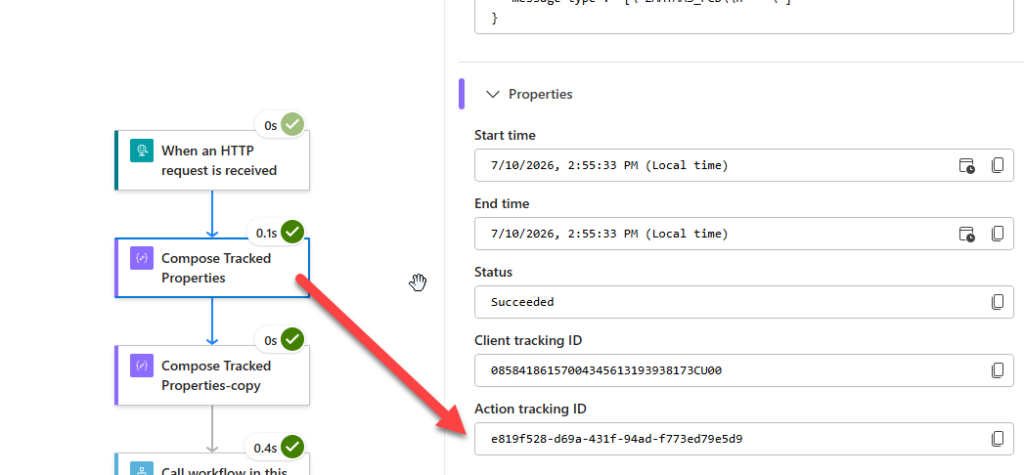This screenshot has height=475, width=1024.
Task: Copy the Status value
Action: tap(997, 302)
